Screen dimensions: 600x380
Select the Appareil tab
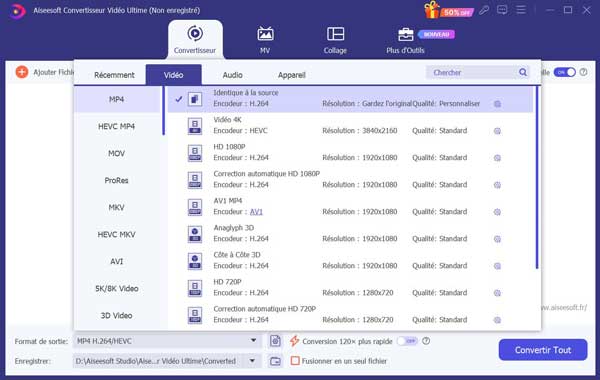click(292, 75)
